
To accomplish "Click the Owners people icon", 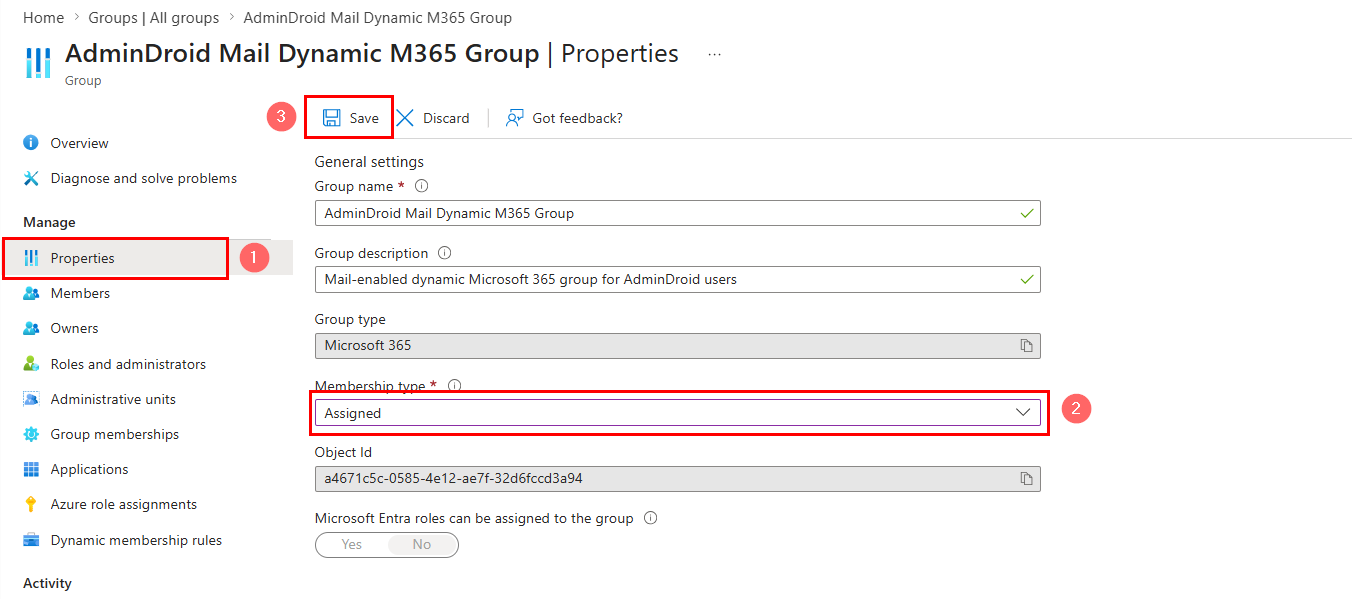I will tap(31, 328).
